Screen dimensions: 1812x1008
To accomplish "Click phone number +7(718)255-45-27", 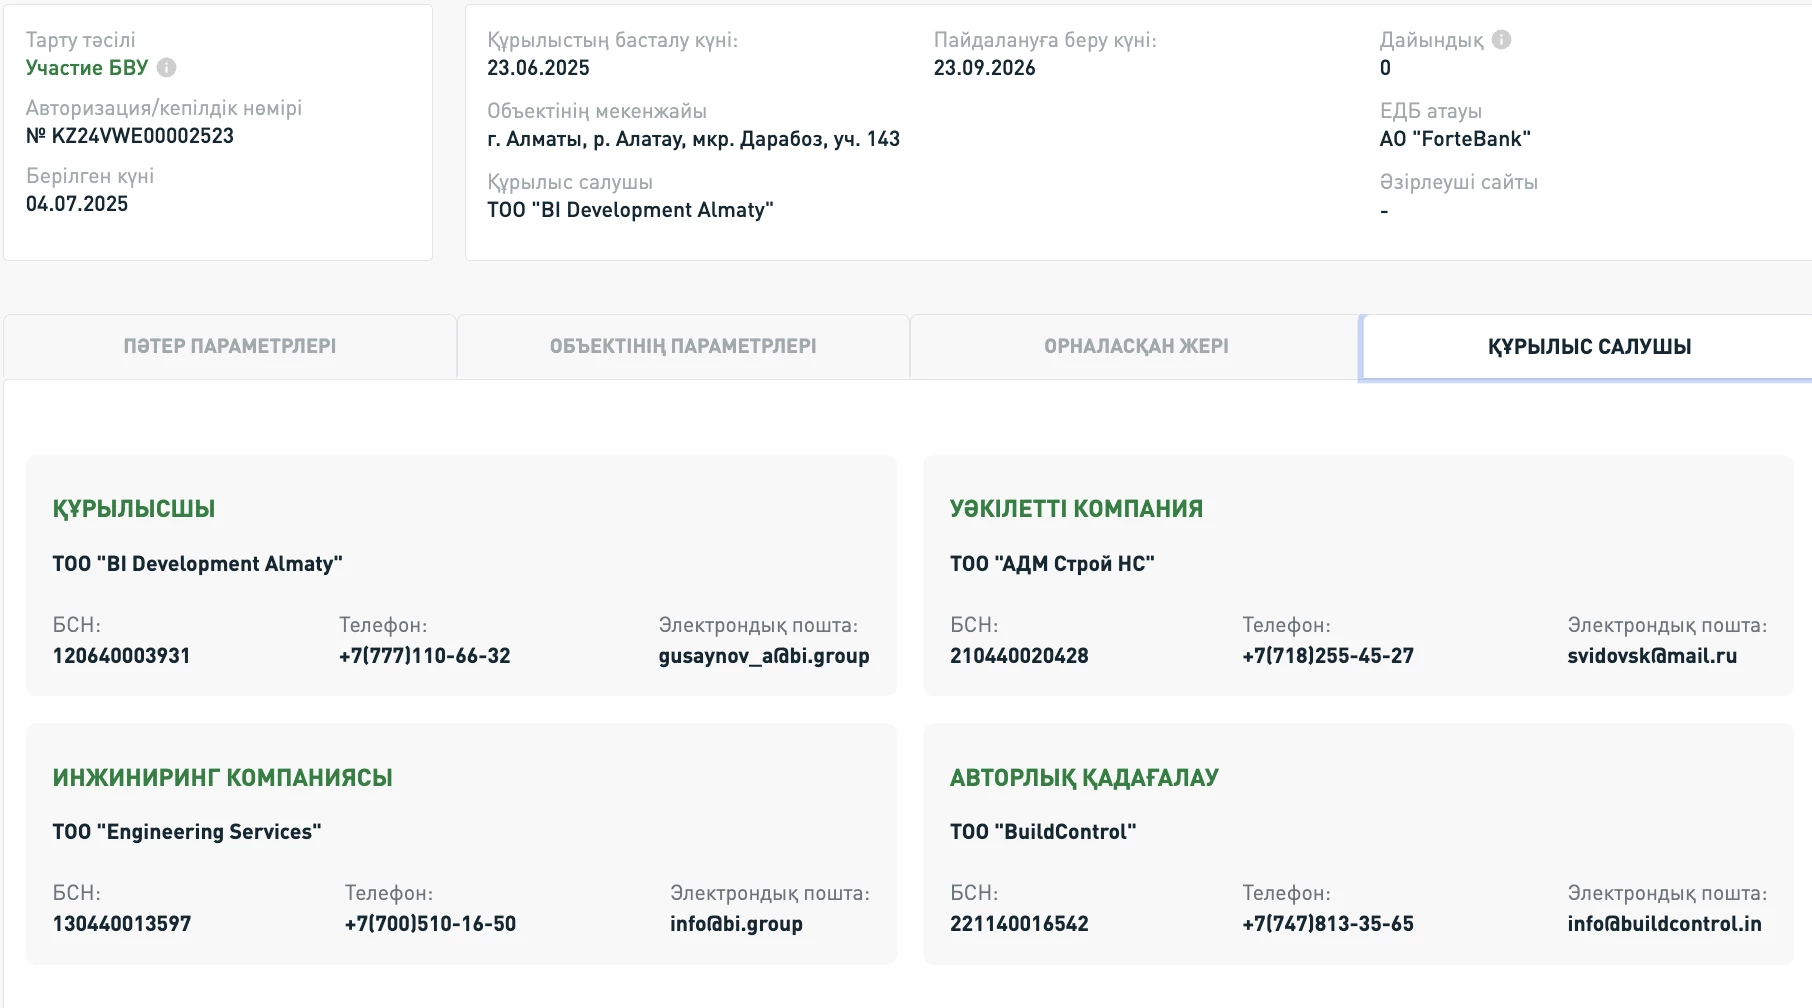I will click(x=1327, y=656).
